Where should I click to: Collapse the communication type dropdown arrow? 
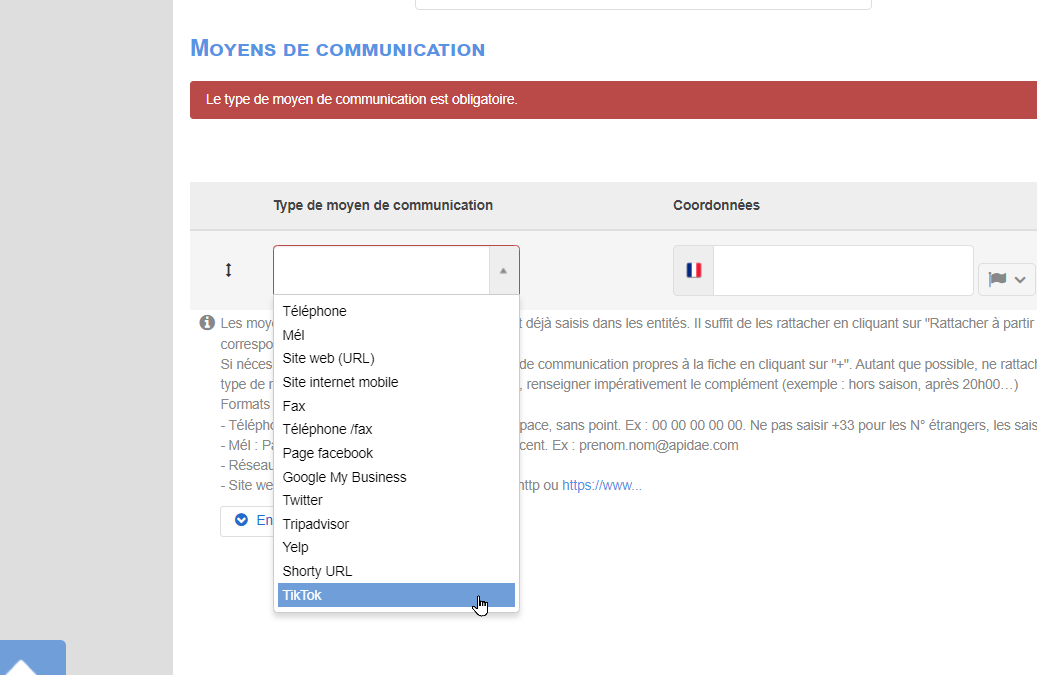click(x=503, y=270)
